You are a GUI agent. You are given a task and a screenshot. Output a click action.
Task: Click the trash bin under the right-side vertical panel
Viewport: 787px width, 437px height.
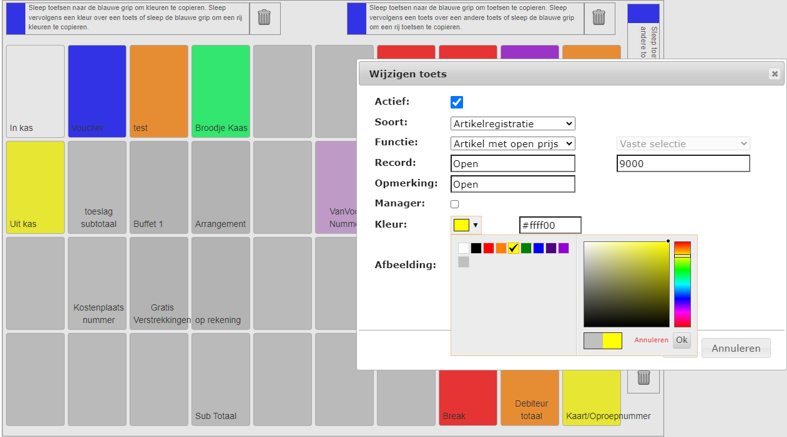pos(643,377)
